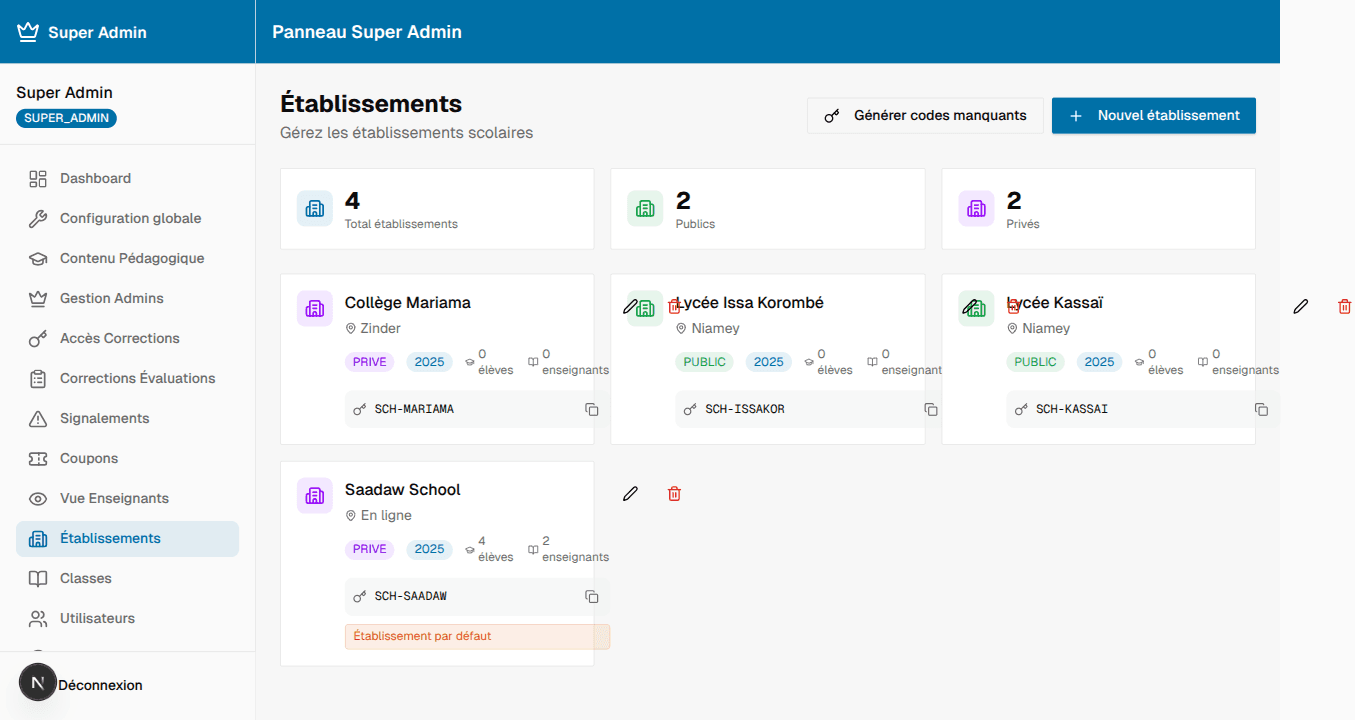The height and width of the screenshot is (720, 1355).
Task: Click the SCH-ISSAKOR code text
Action: tap(745, 410)
